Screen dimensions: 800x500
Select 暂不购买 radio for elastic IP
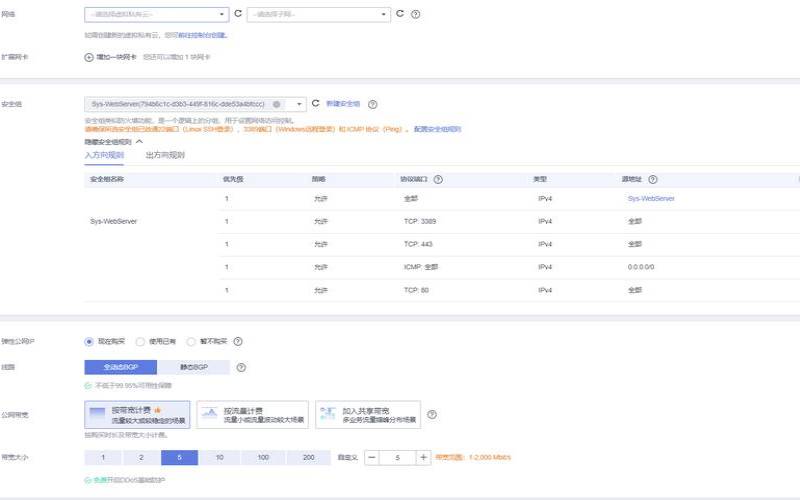(191, 341)
